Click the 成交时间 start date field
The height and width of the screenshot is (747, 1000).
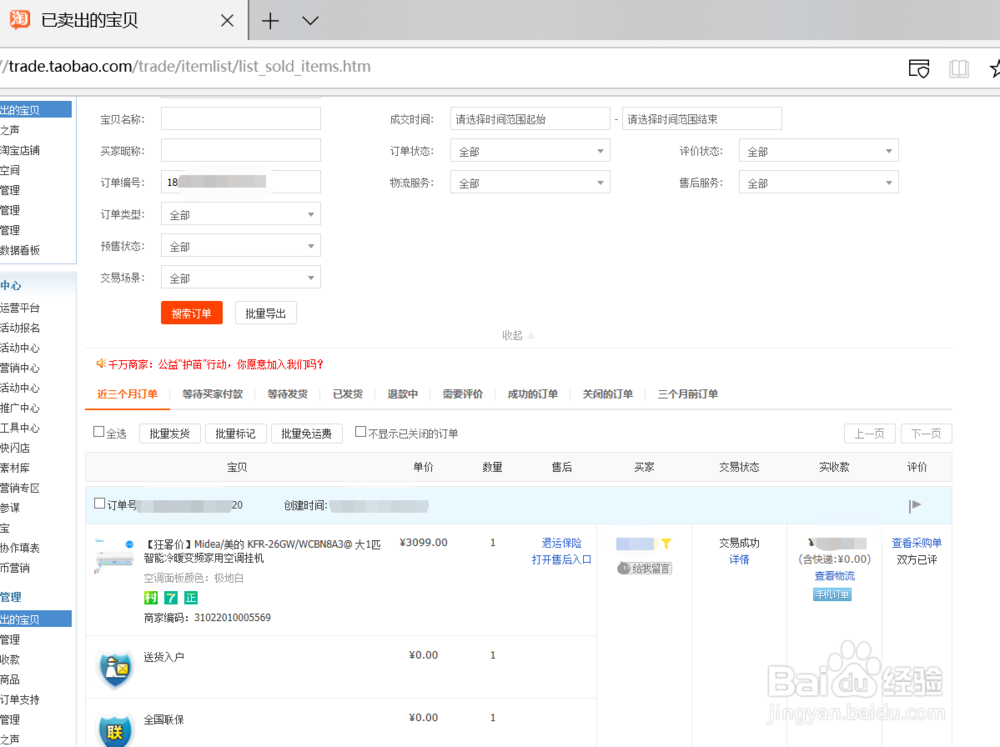[x=530, y=119]
